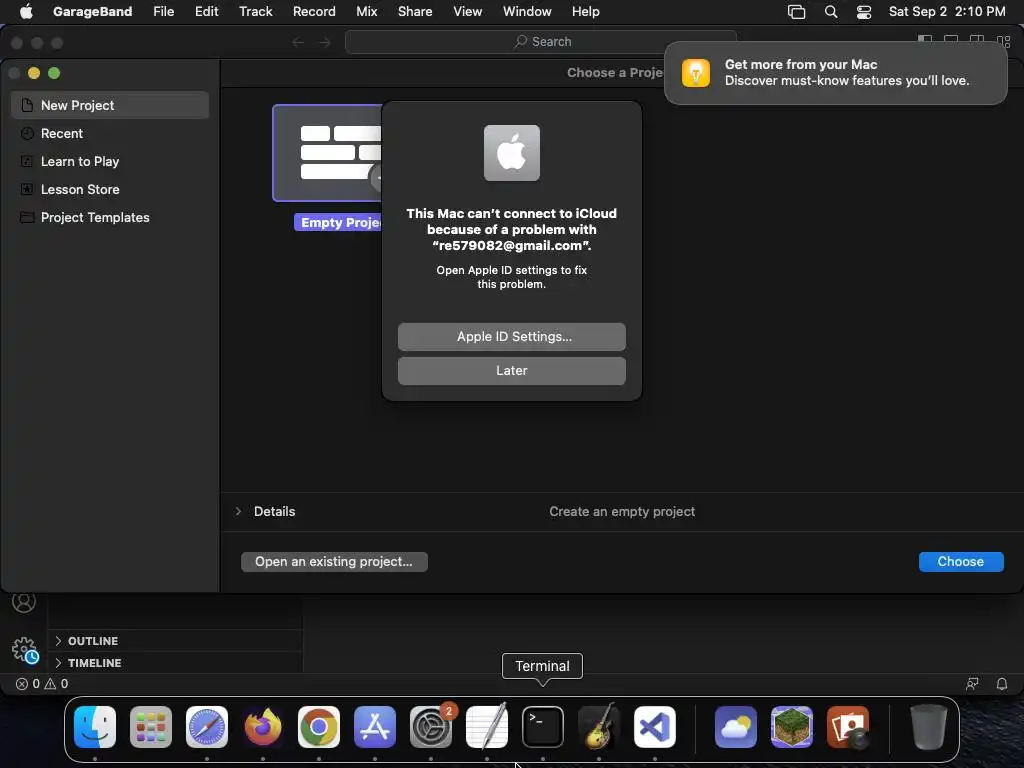Open Visual Studio Code from the Dock

(655, 727)
